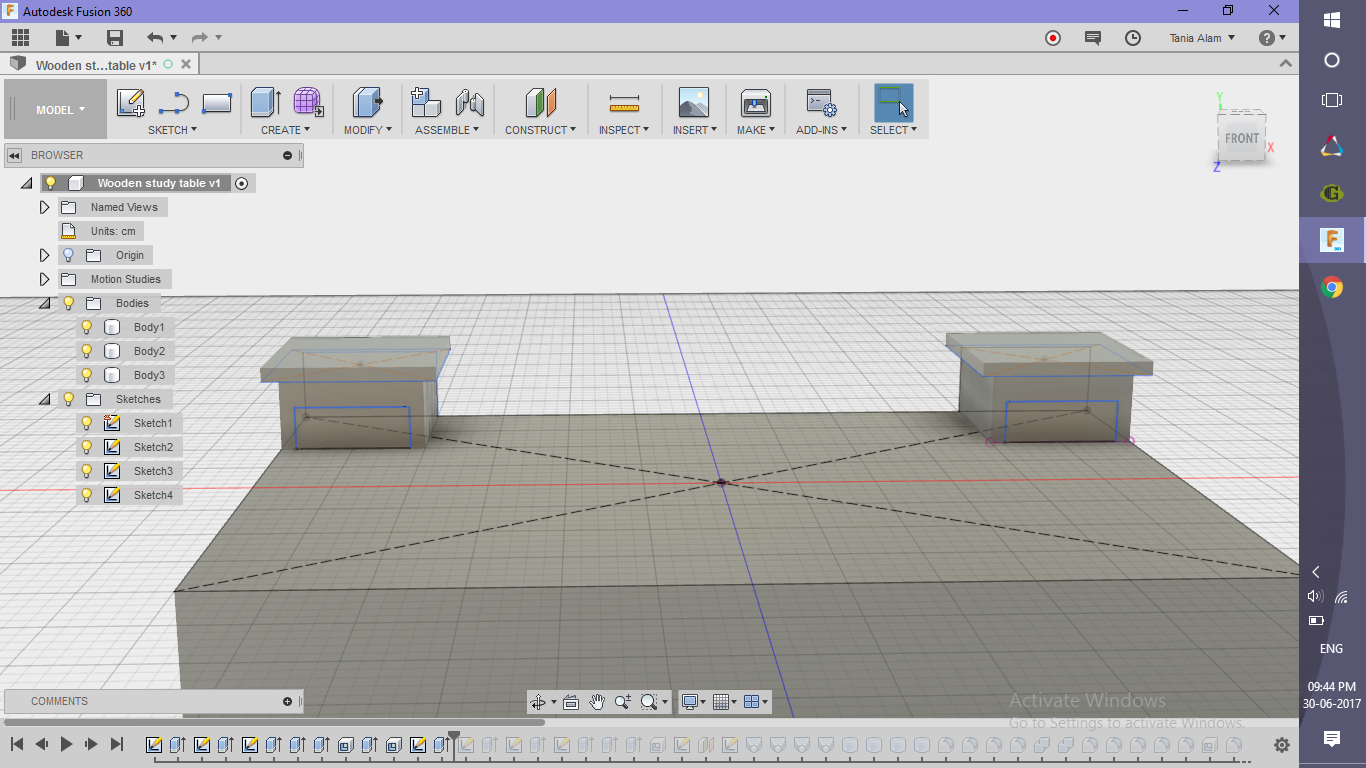Click the Redo arrow

click(200, 38)
